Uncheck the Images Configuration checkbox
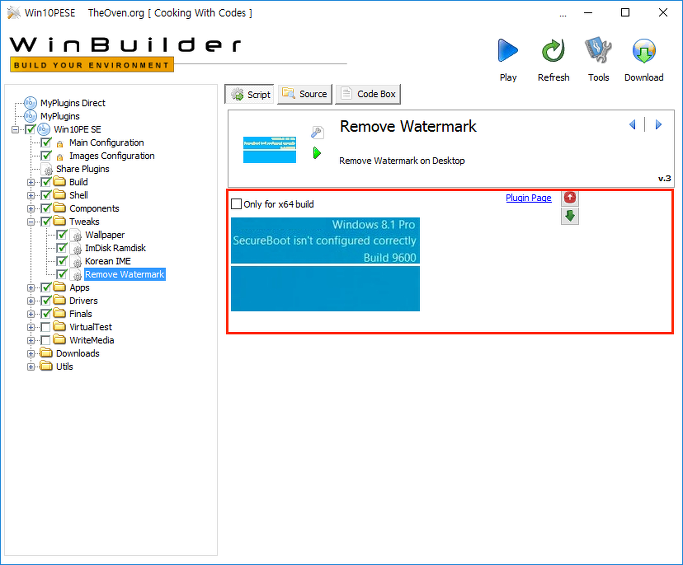The width and height of the screenshot is (683, 565). tap(46, 156)
